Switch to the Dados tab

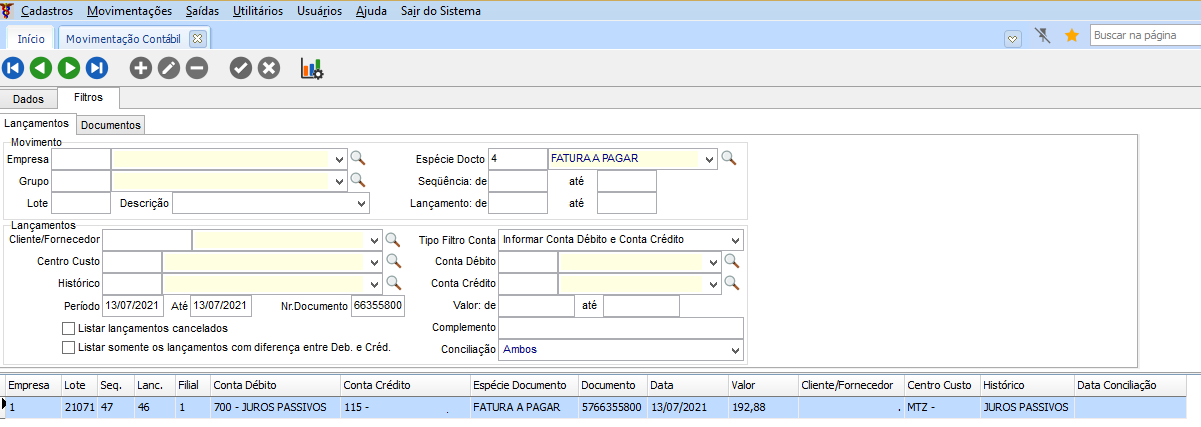[29, 99]
